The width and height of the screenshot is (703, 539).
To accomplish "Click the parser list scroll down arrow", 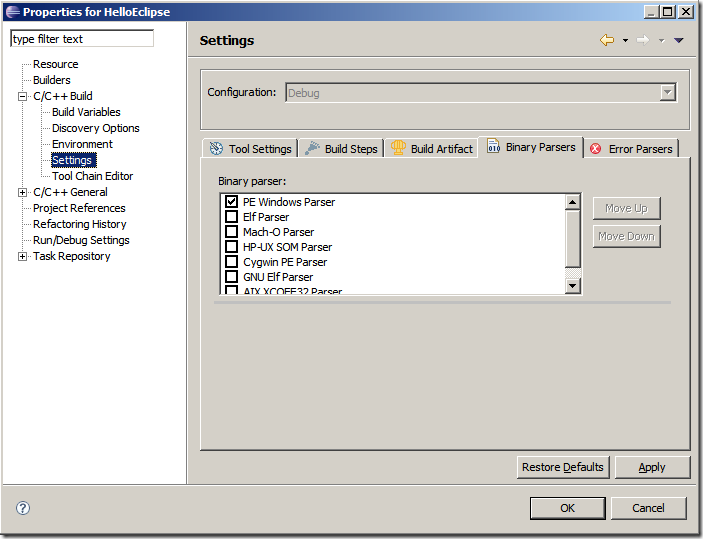I will tap(573, 285).
